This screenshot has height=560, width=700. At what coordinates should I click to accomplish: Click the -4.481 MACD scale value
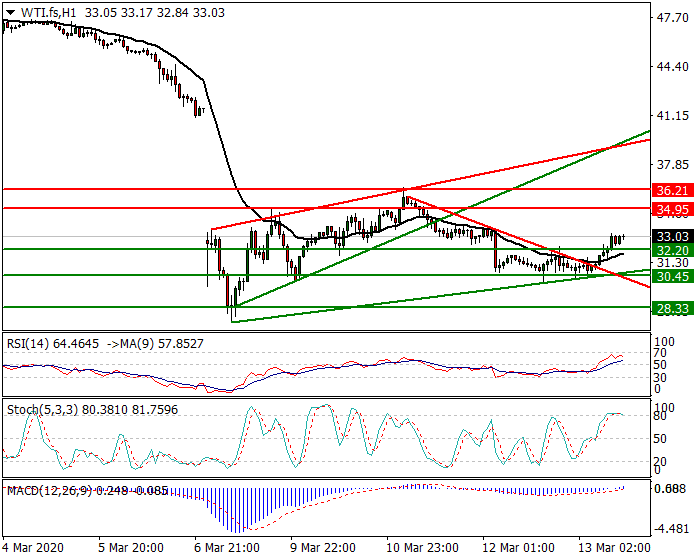[671, 529]
